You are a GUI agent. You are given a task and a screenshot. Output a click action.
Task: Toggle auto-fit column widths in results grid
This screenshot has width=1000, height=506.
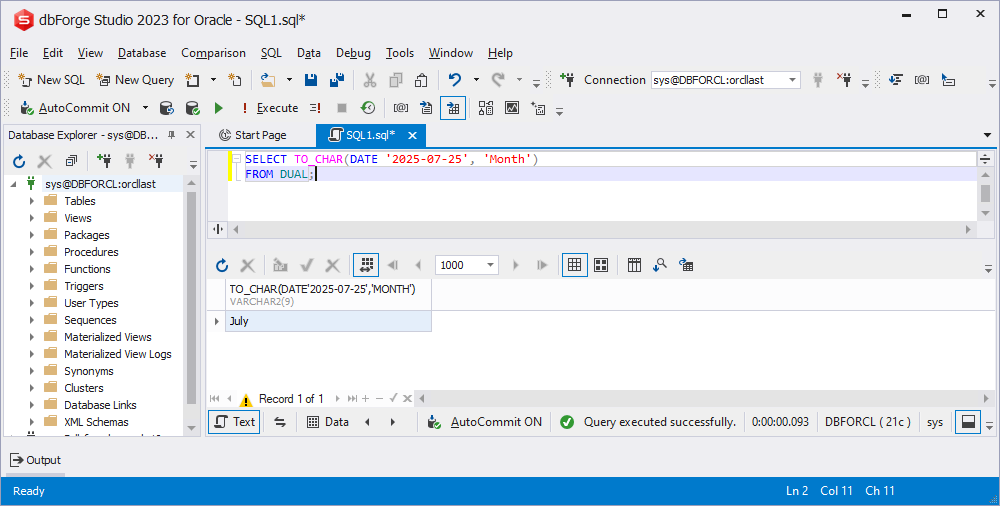366,265
